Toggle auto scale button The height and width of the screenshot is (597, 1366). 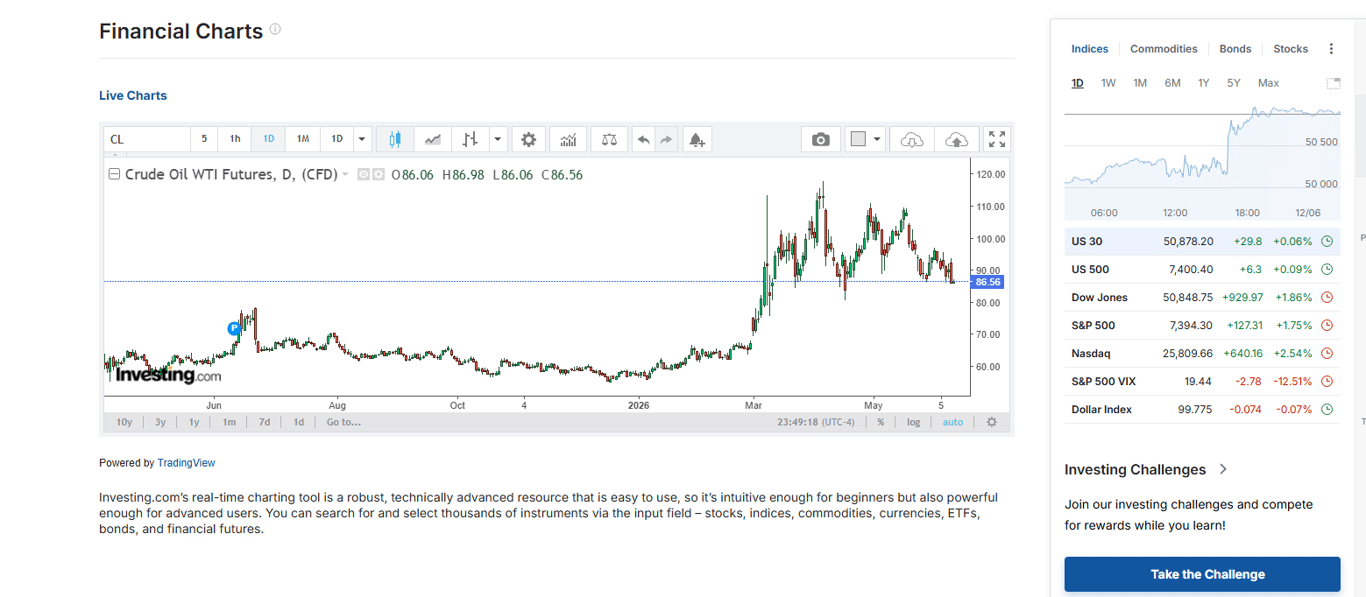[x=953, y=422]
